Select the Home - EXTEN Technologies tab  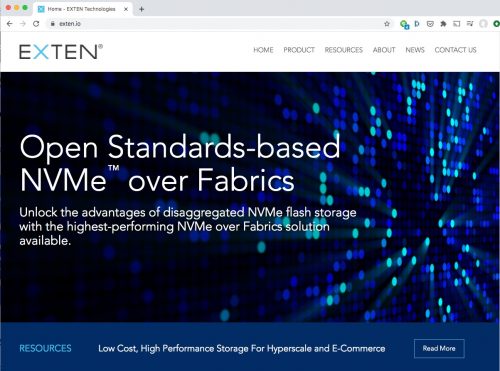(x=83, y=9)
